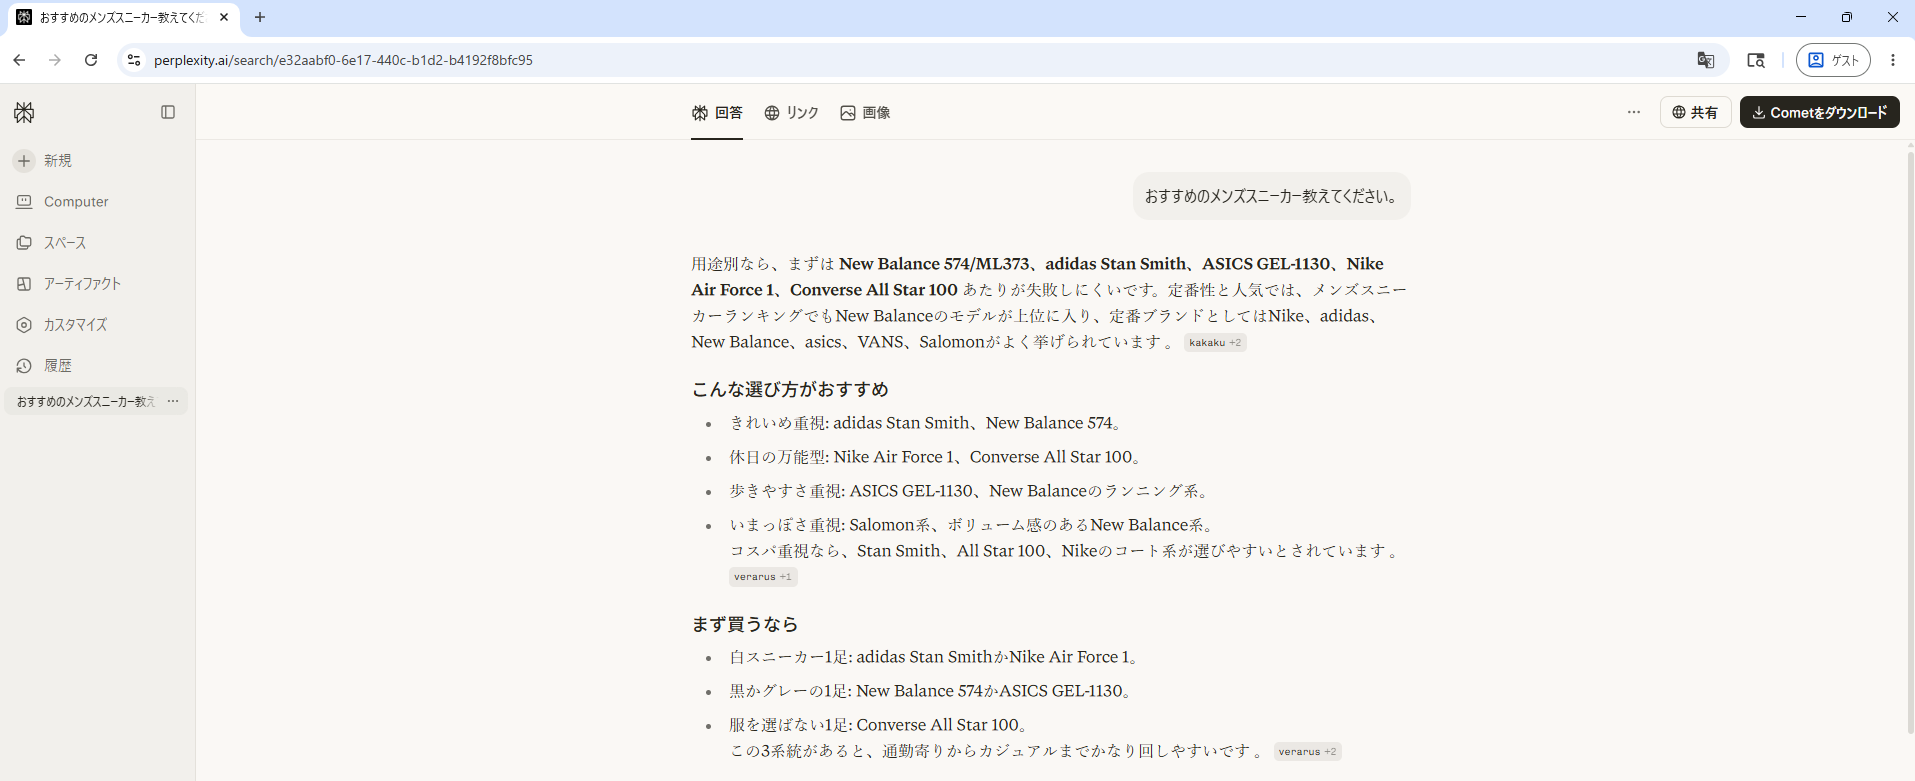
Task: Open Google Lens search icon
Action: pyautogui.click(x=1756, y=60)
